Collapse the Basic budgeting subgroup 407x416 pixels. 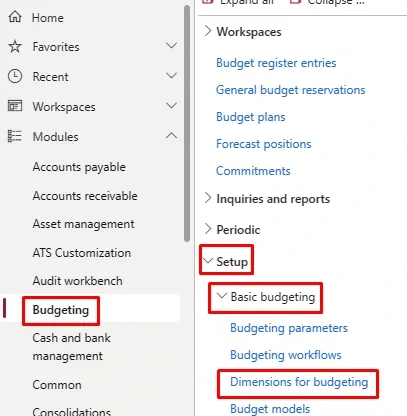pyautogui.click(x=222, y=296)
